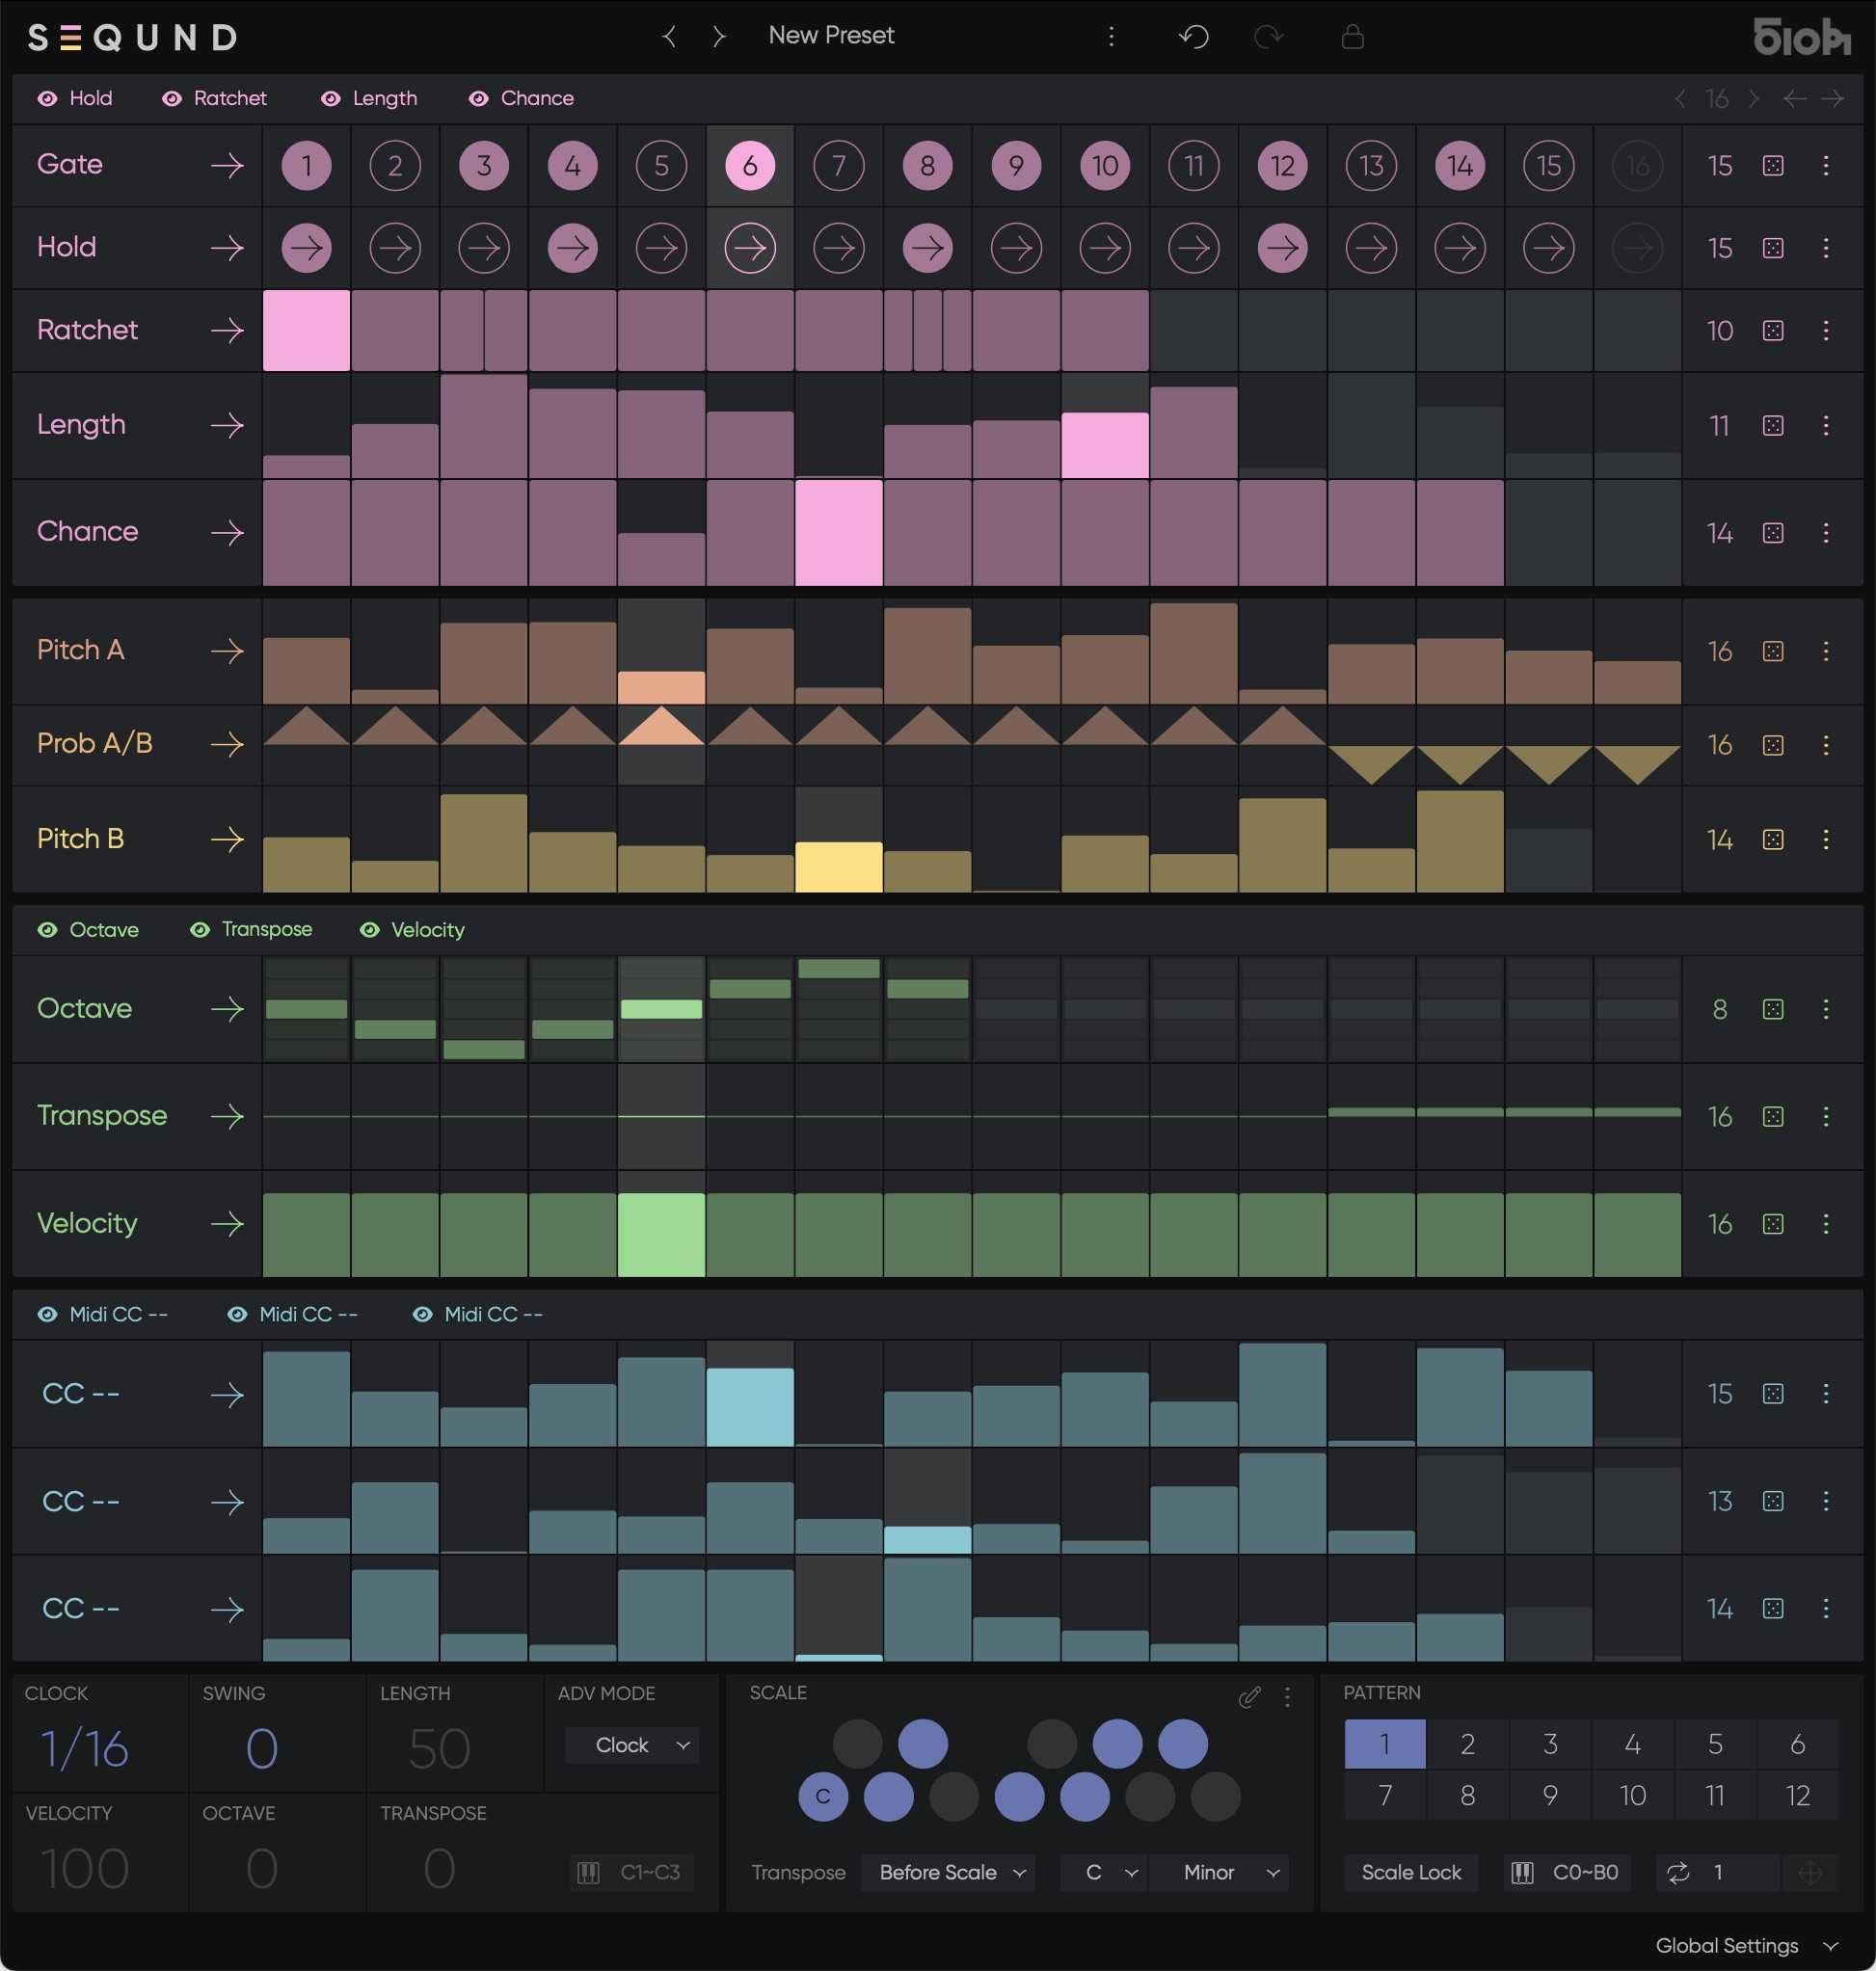
Task: Click the Ratchet row direction arrow
Action: pos(227,330)
